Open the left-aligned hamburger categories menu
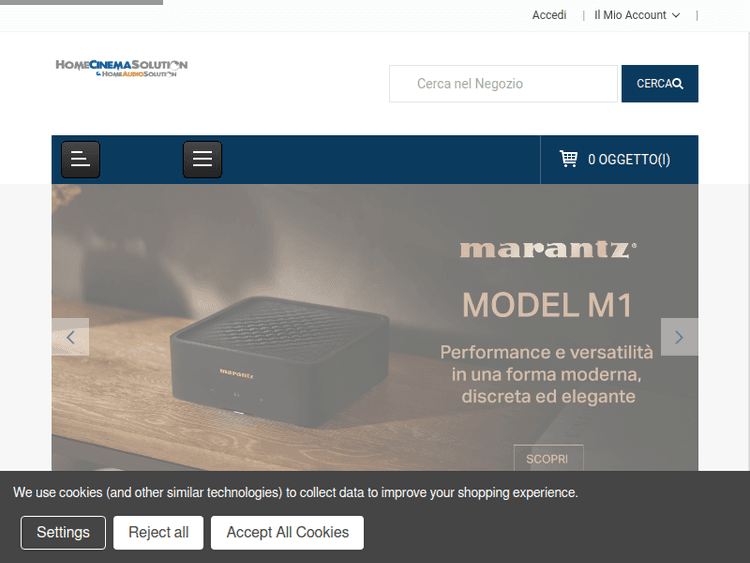The image size is (750, 563). click(80, 159)
